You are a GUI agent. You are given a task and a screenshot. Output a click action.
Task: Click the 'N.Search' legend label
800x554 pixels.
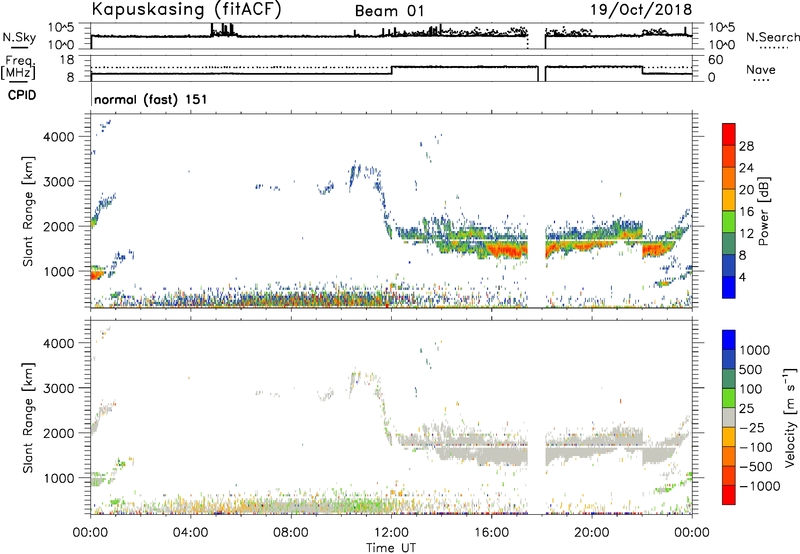pos(772,37)
